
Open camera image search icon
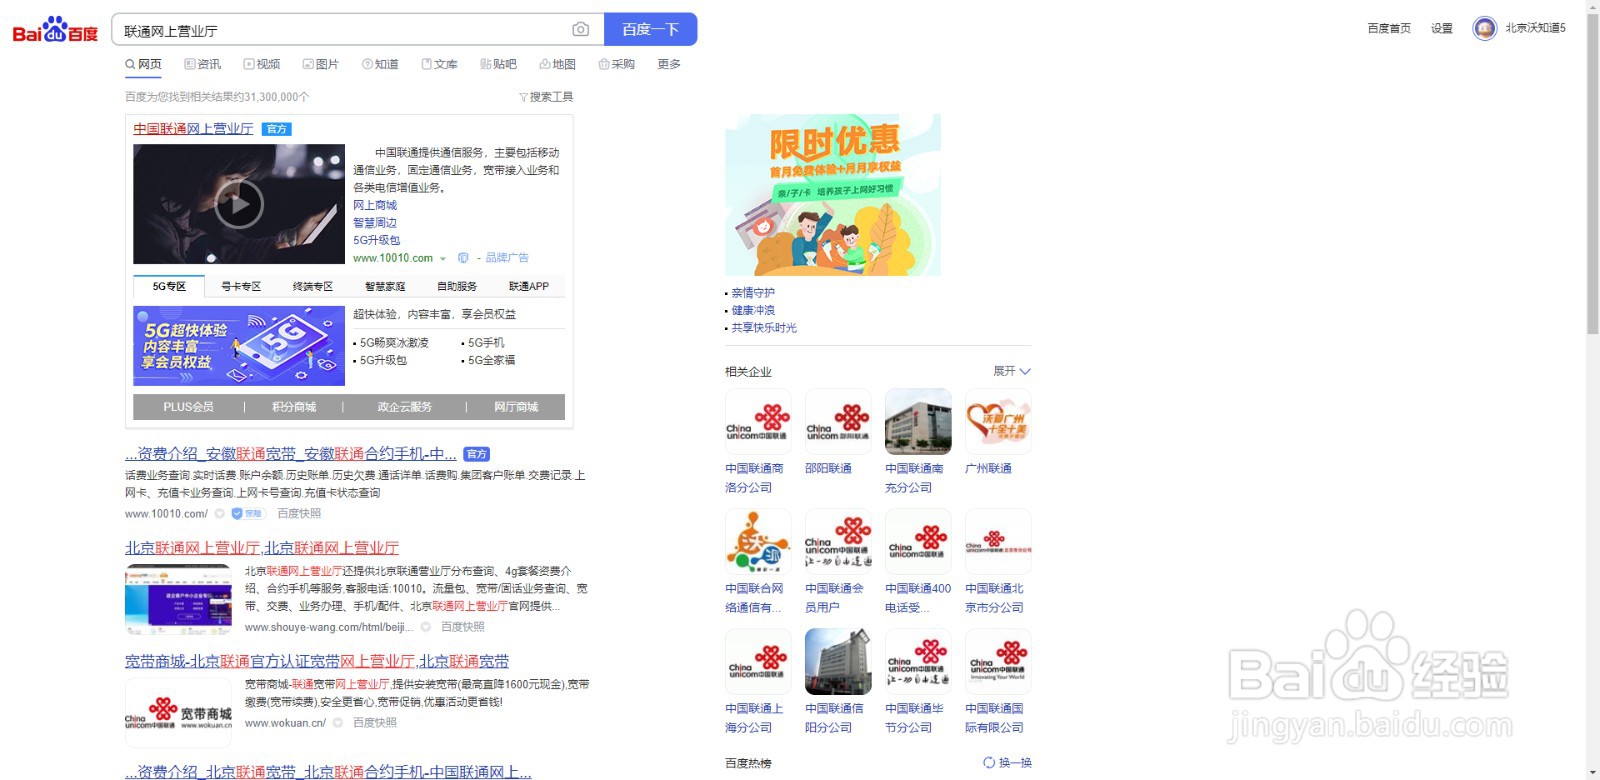click(x=580, y=30)
